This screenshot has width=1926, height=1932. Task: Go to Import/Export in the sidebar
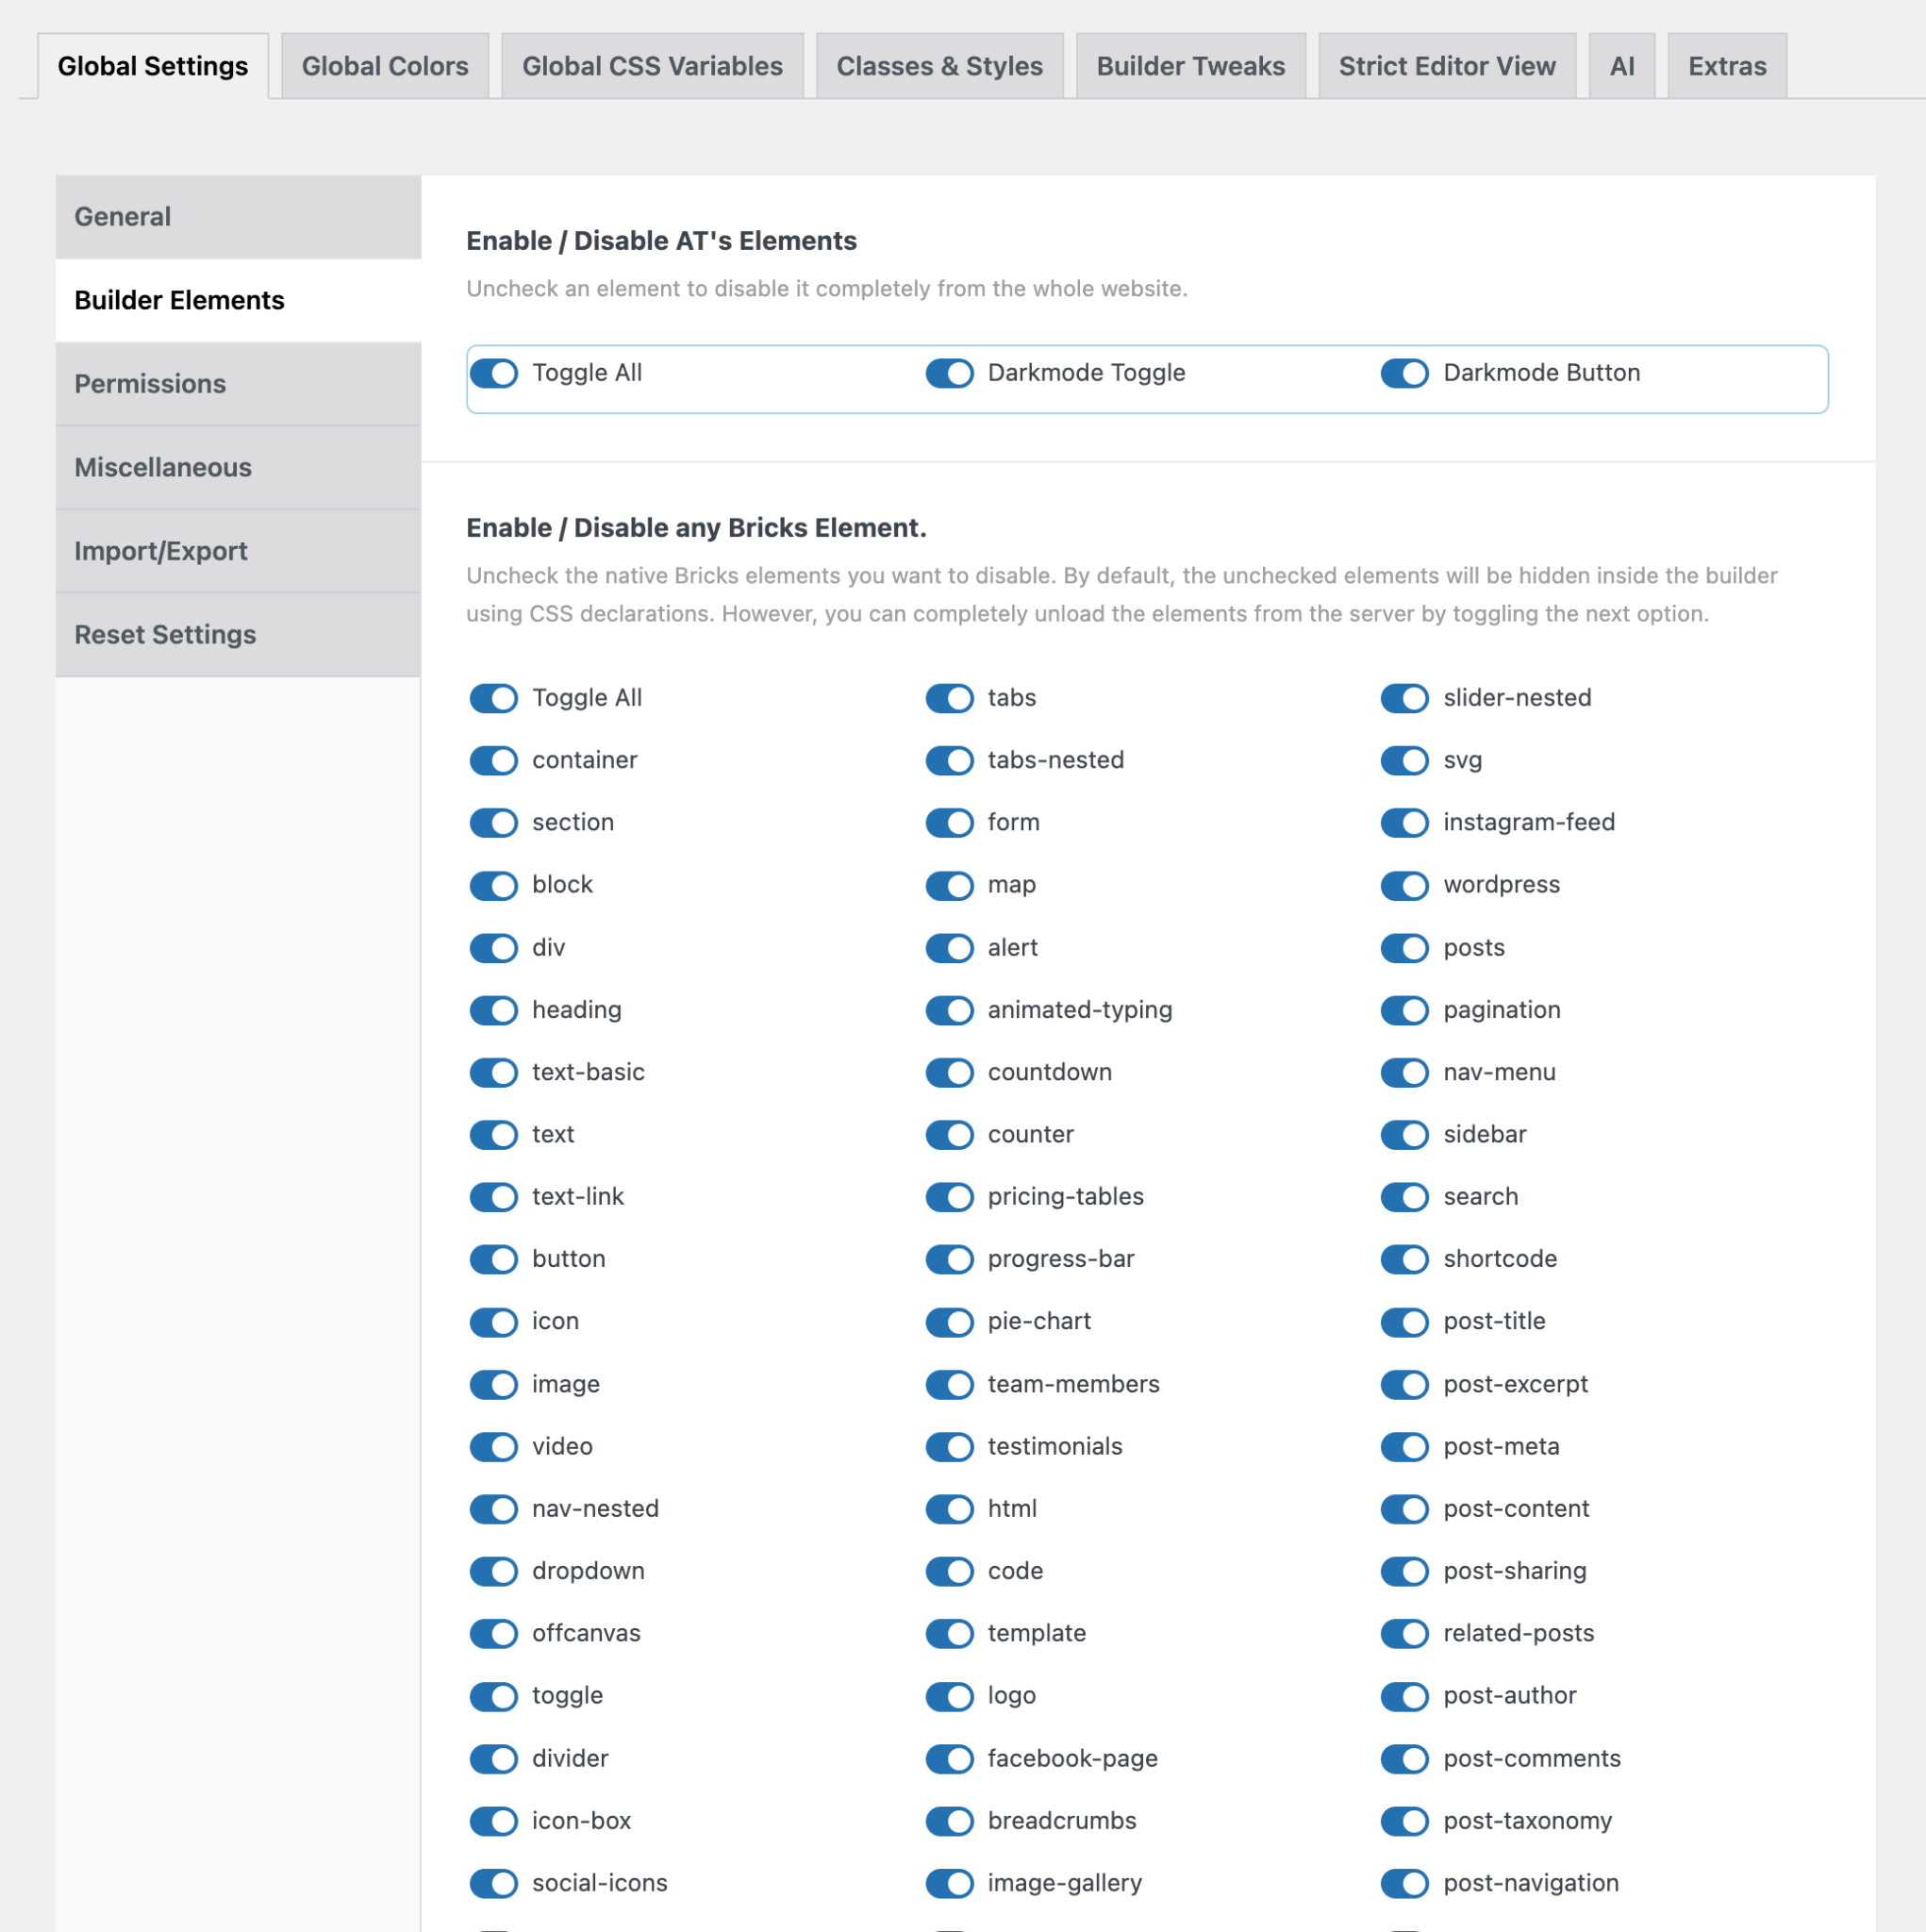(238, 551)
